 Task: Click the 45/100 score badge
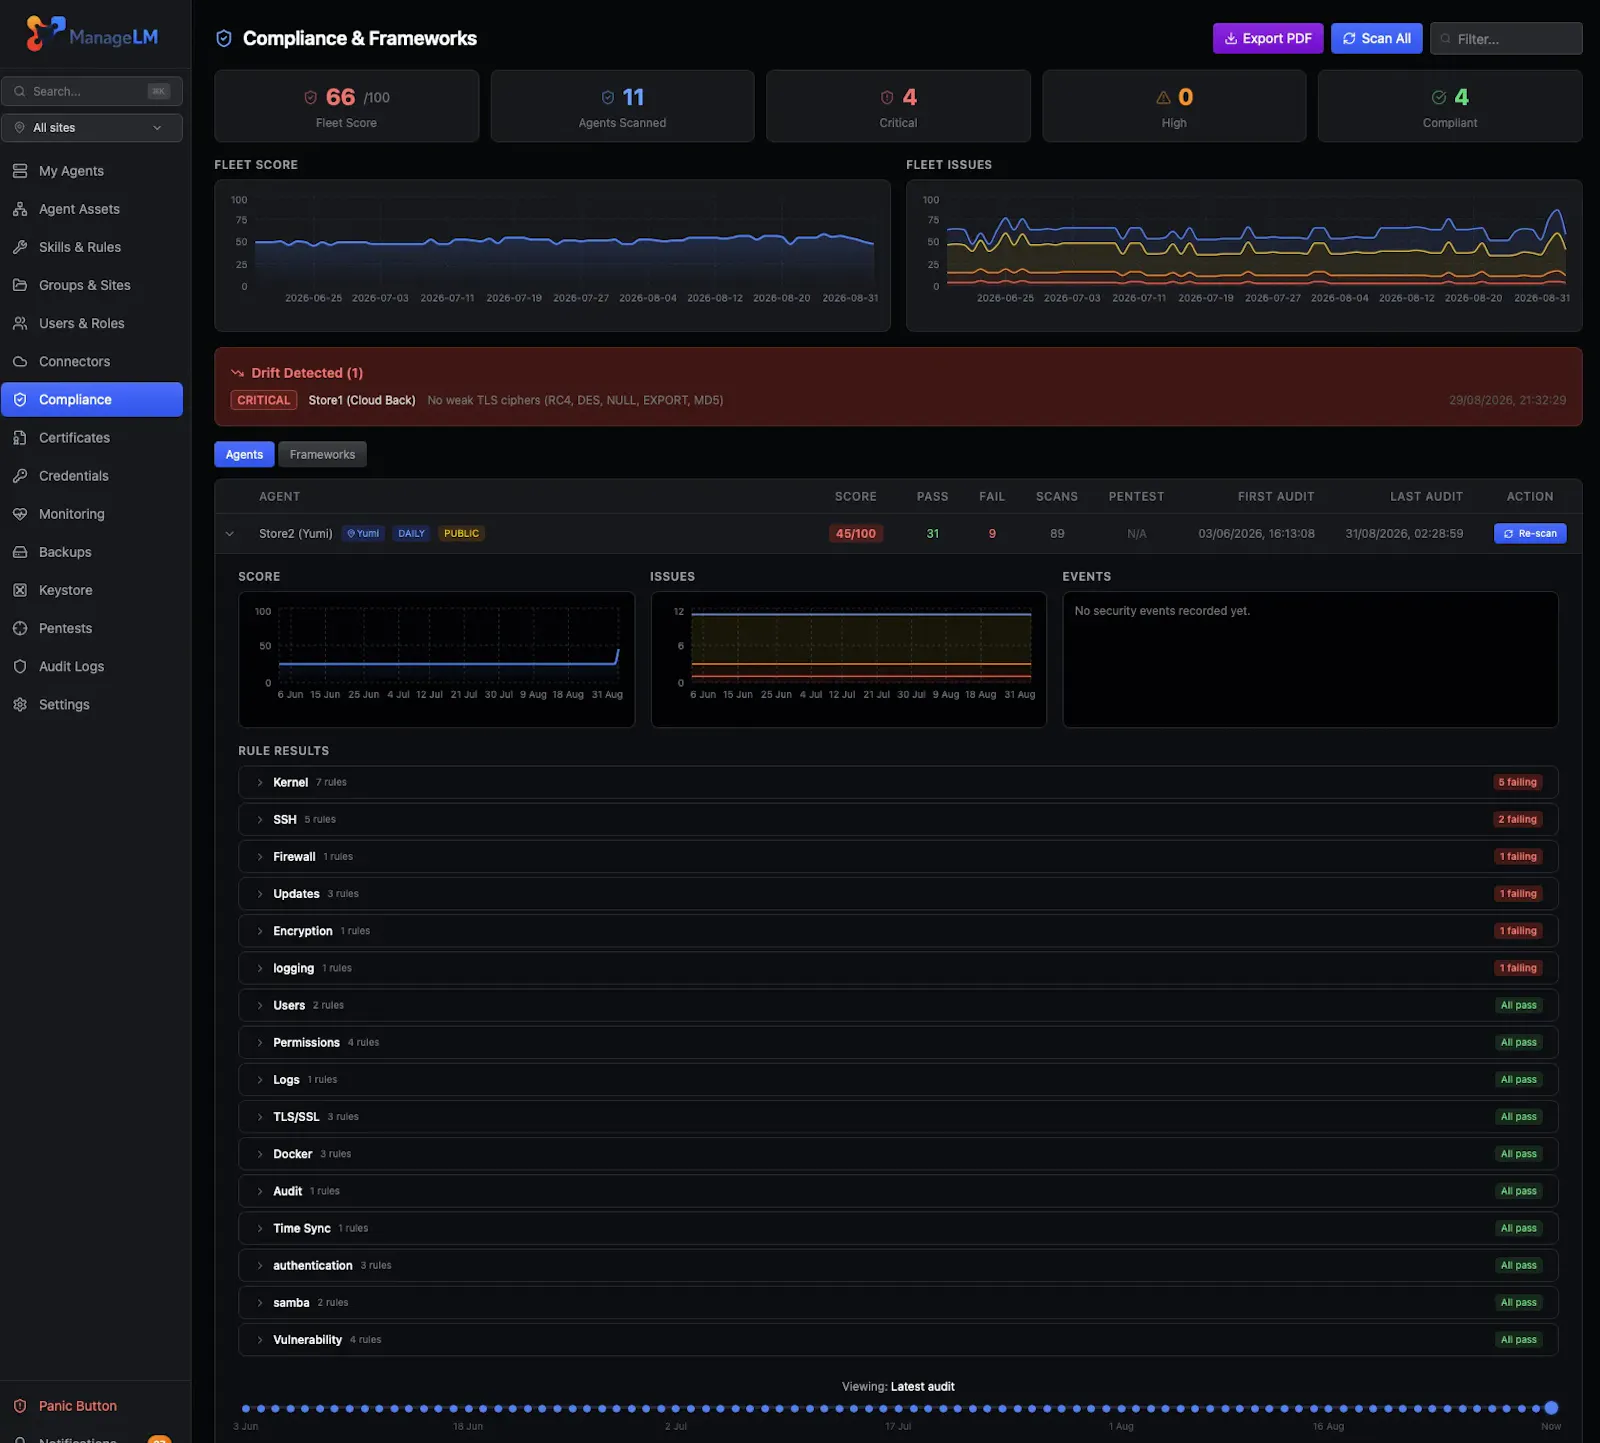coord(856,534)
